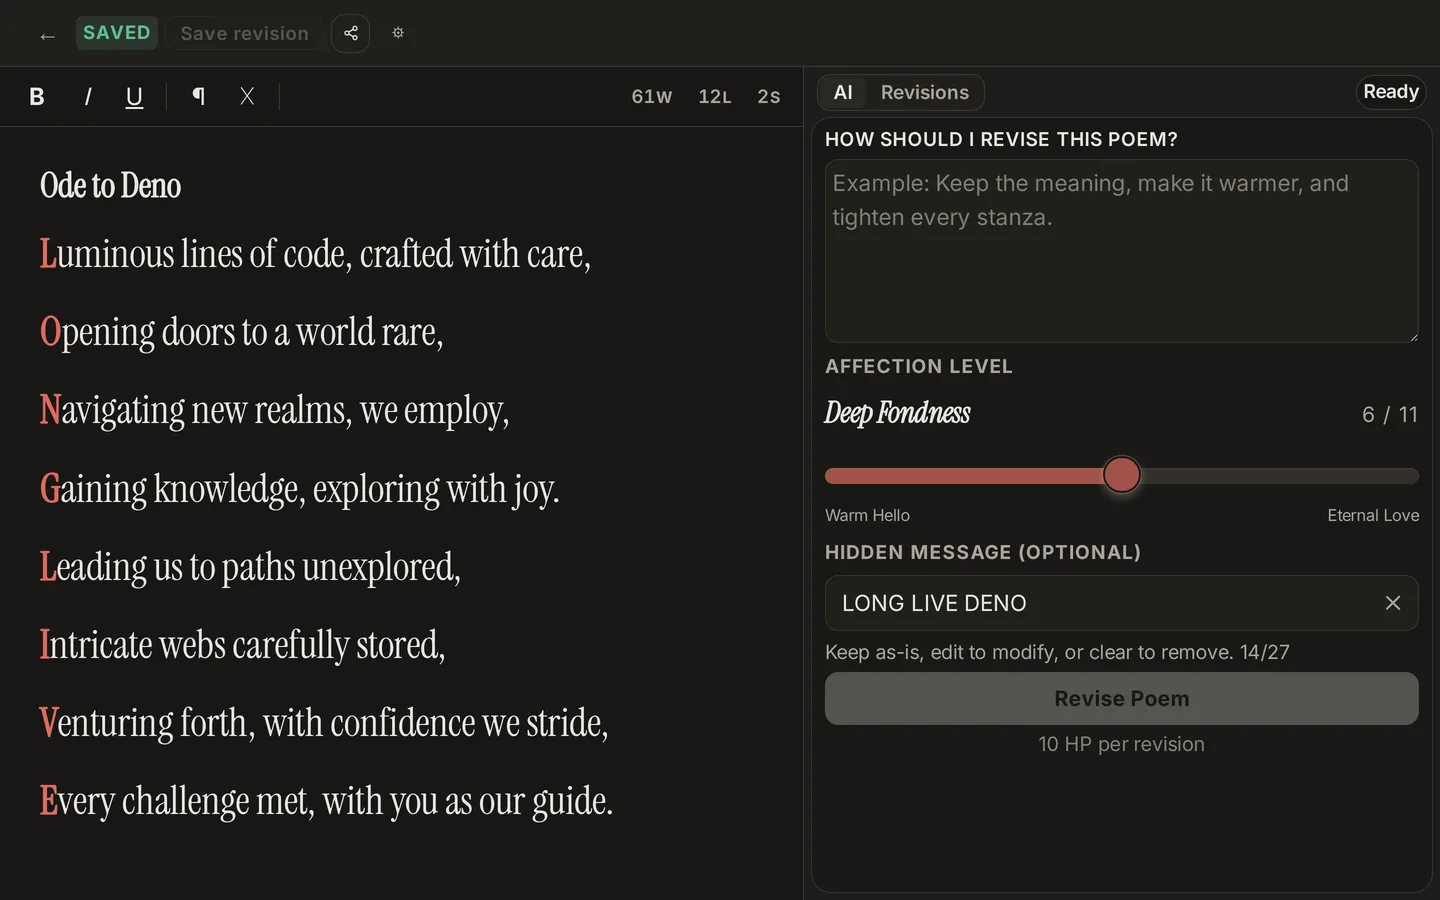Click the 6 / 11 affection value
The width and height of the screenshot is (1440, 900).
pyautogui.click(x=1390, y=414)
